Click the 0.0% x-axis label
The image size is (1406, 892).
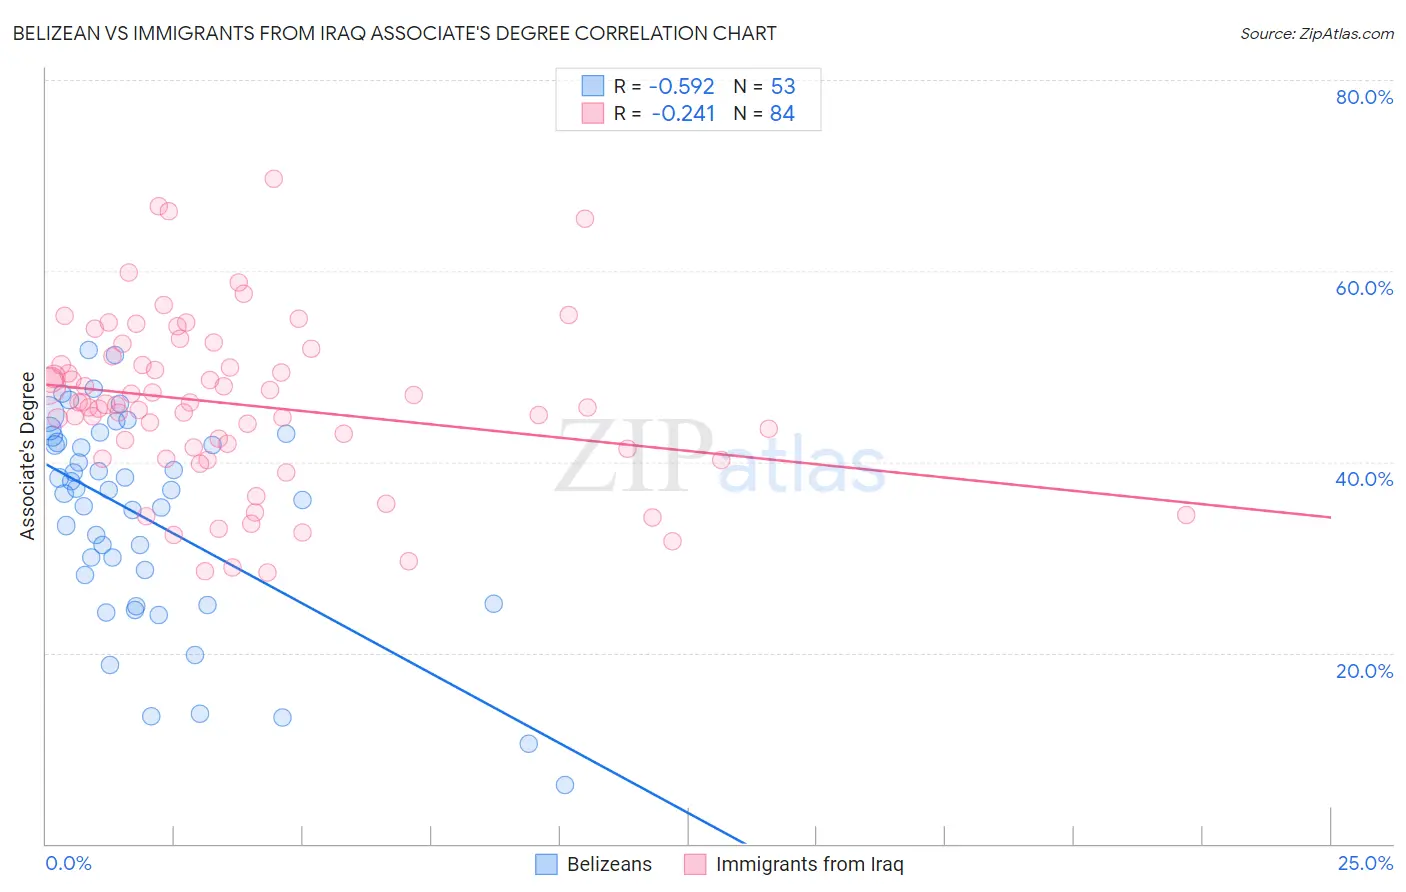(x=68, y=863)
